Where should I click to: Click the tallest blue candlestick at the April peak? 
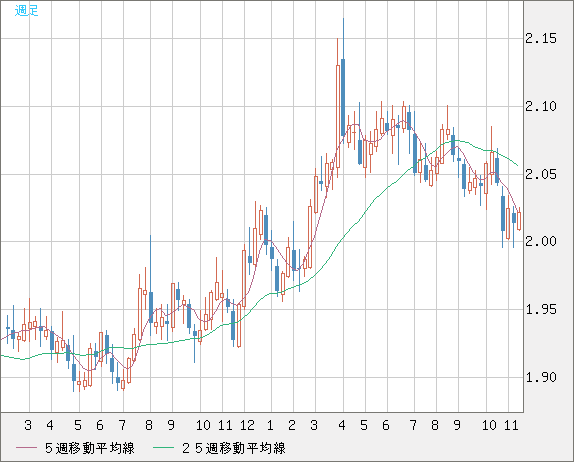tap(343, 97)
